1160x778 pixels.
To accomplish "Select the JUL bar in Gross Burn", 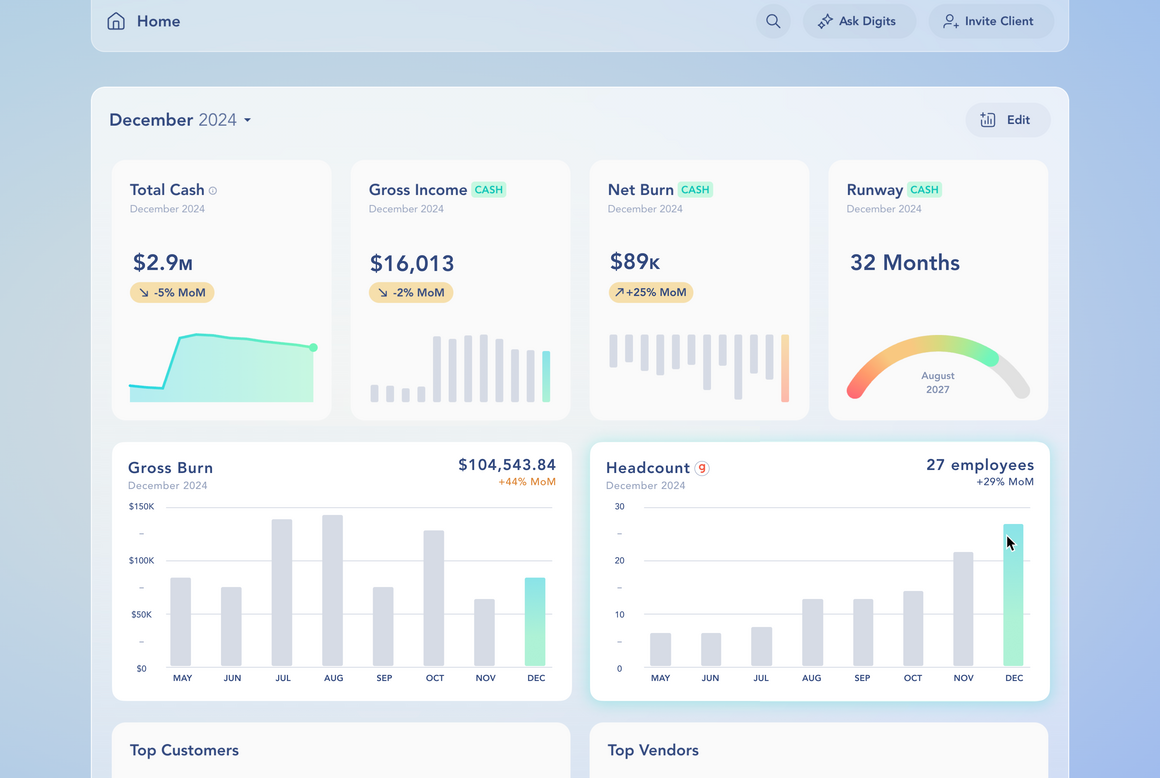I will [282, 592].
